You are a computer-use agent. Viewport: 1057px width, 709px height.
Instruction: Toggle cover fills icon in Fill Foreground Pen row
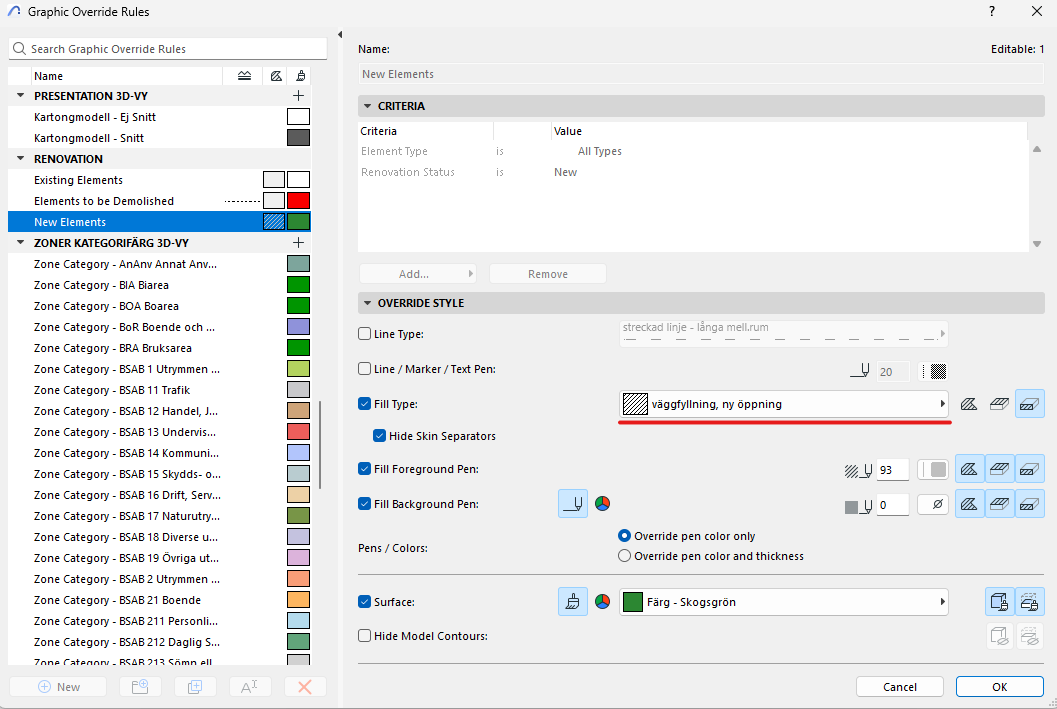click(999, 470)
